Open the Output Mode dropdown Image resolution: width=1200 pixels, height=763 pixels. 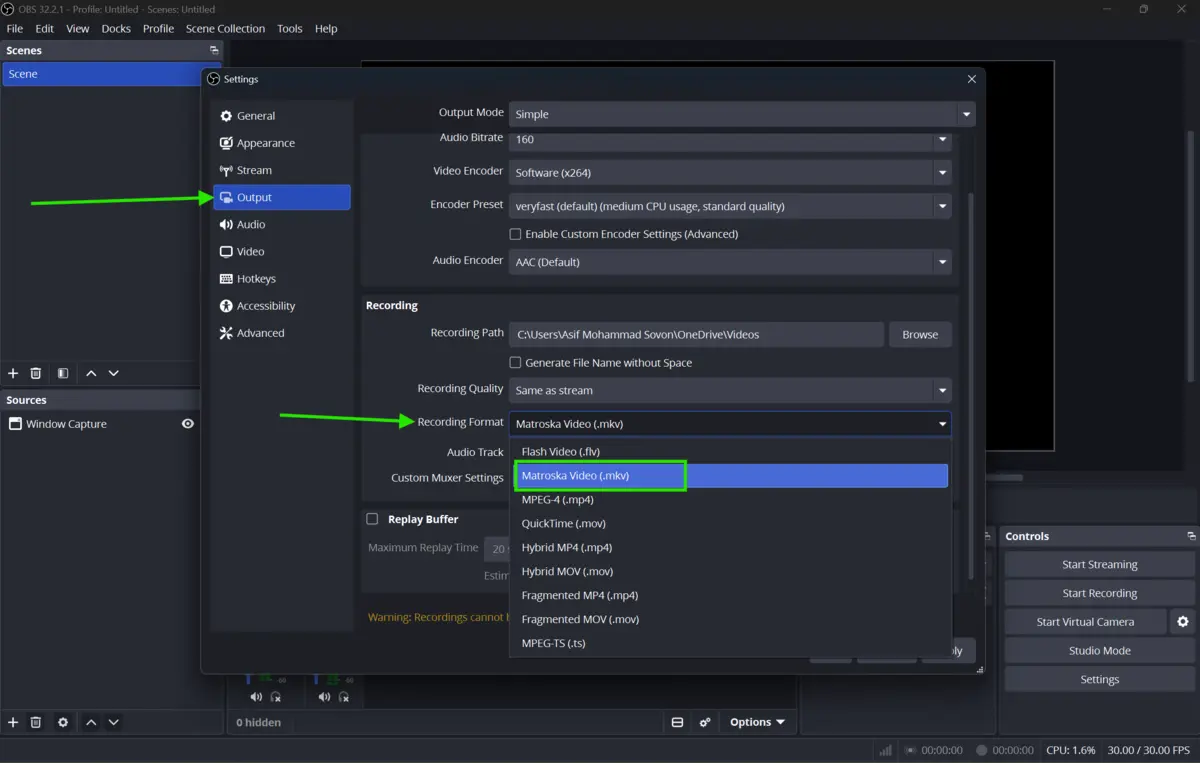(742, 114)
